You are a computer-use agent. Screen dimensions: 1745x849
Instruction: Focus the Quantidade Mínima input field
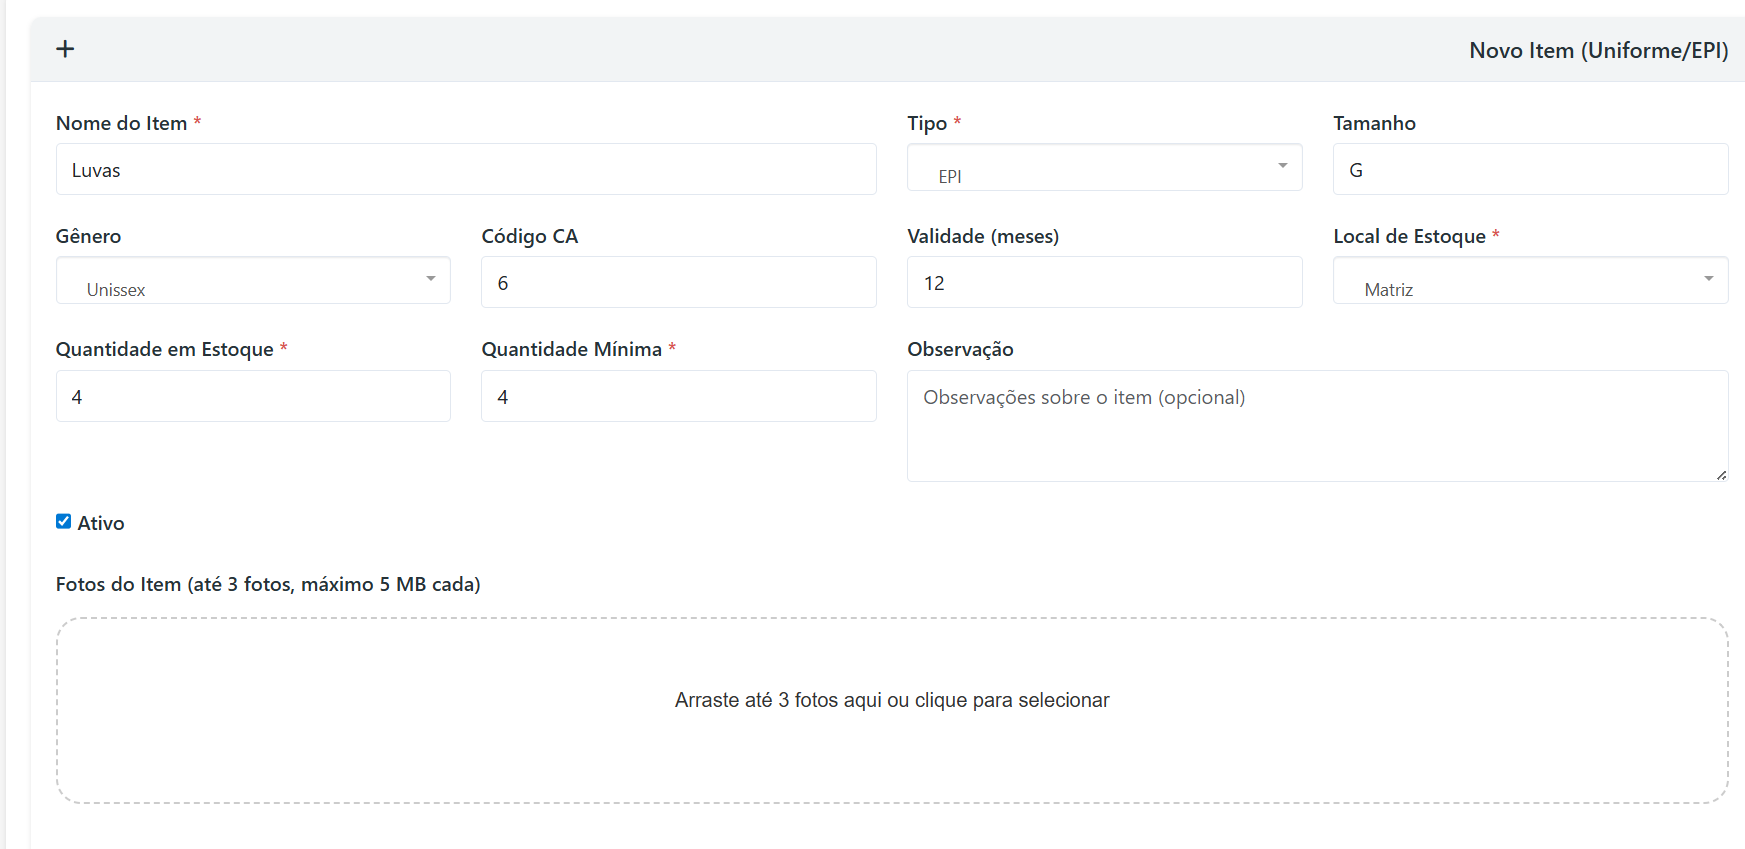pyautogui.click(x=678, y=397)
